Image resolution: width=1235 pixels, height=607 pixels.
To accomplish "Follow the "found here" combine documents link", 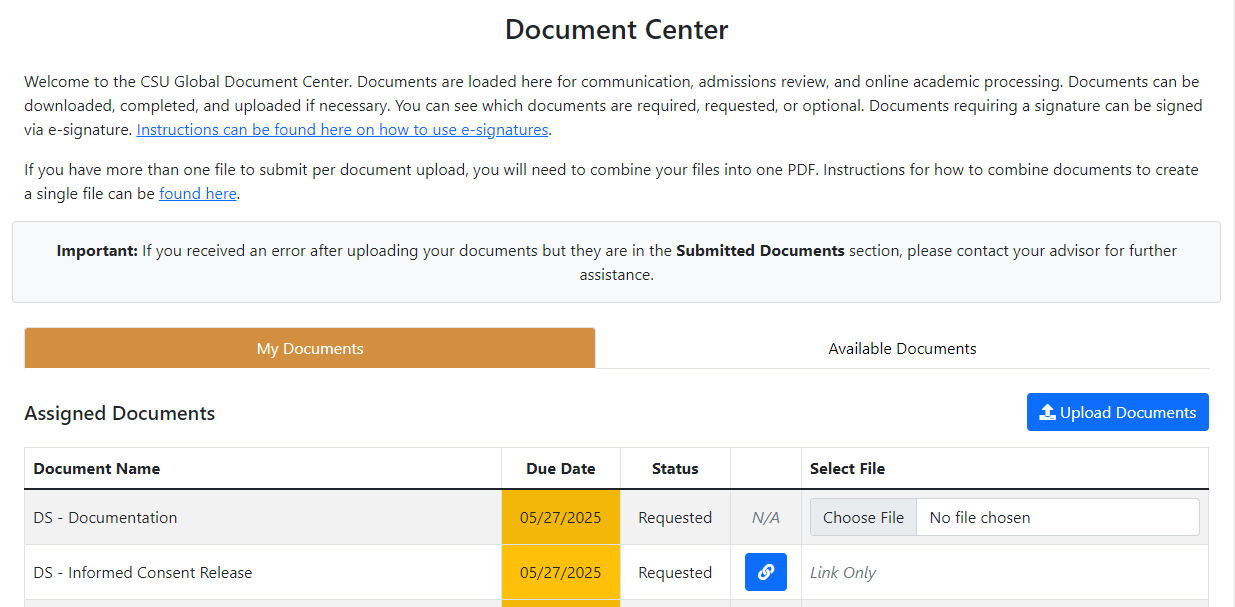I will [x=198, y=194].
